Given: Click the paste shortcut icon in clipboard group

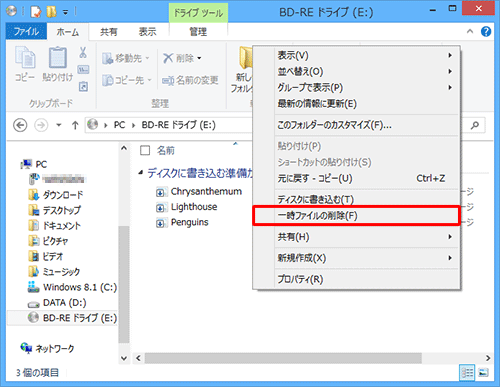Looking at the screenshot, I should coord(83,87).
